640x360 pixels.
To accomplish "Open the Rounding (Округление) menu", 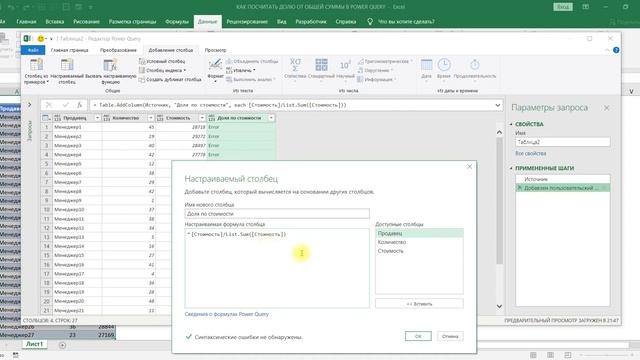I will pyautogui.click(x=376, y=70).
